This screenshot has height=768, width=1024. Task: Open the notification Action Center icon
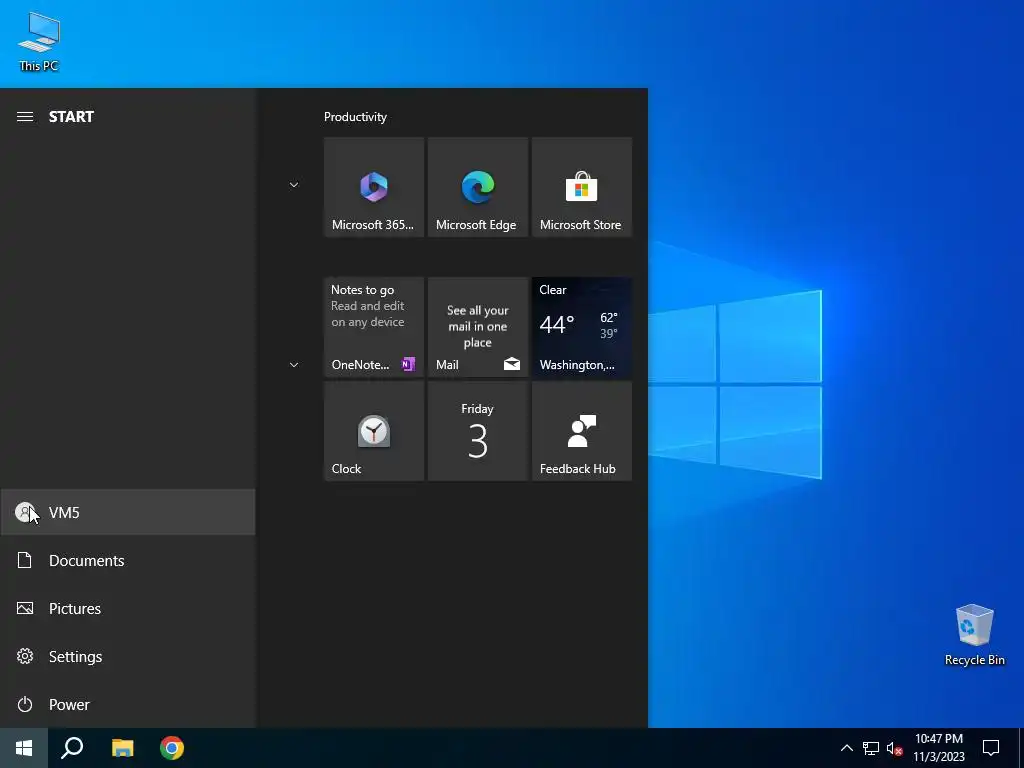point(991,748)
